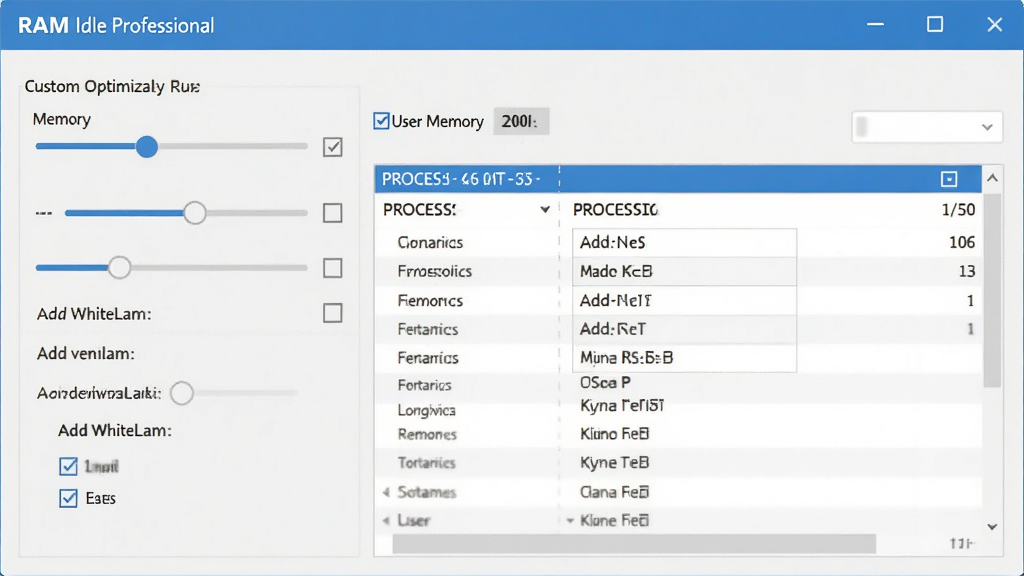This screenshot has width=1024, height=576.
Task: Click the Kliuno FeB entry
Action: 615,434
